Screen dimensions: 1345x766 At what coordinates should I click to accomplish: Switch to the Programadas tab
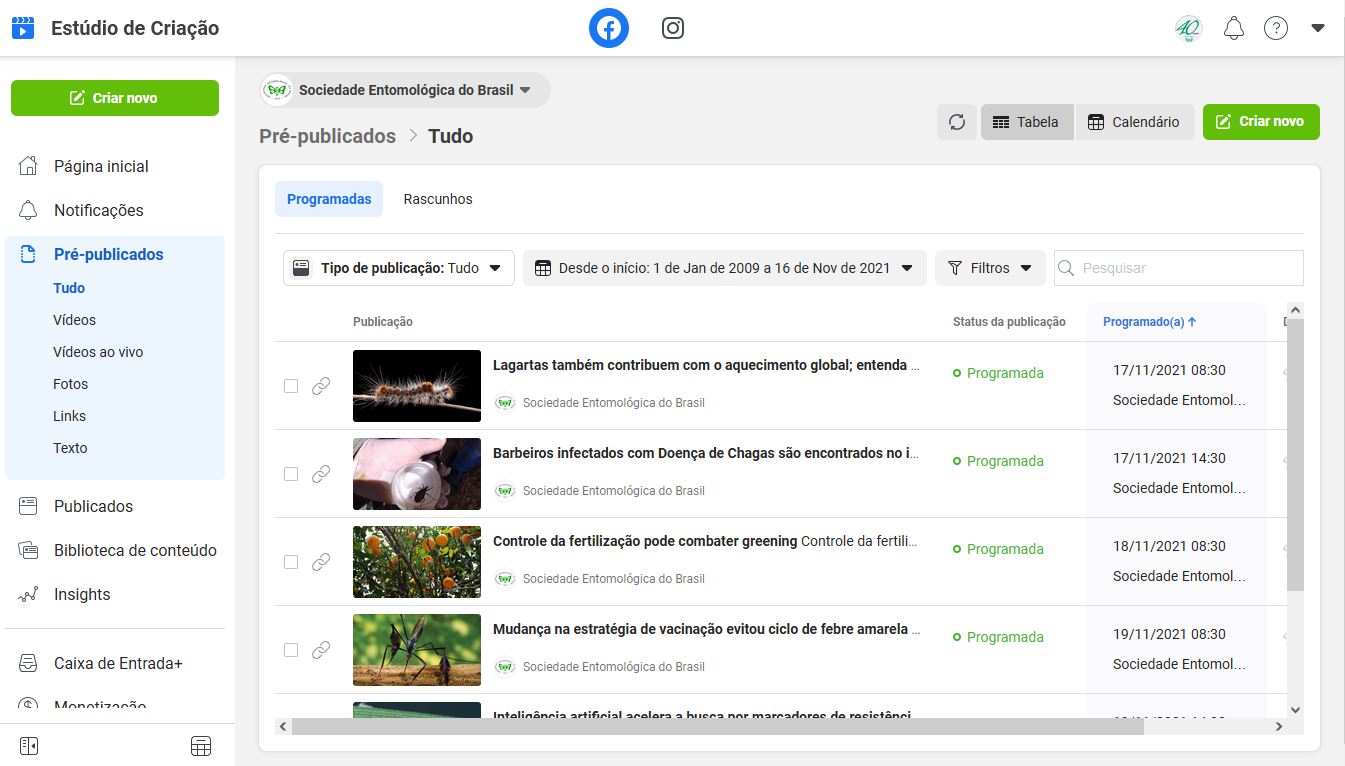pyautogui.click(x=329, y=199)
